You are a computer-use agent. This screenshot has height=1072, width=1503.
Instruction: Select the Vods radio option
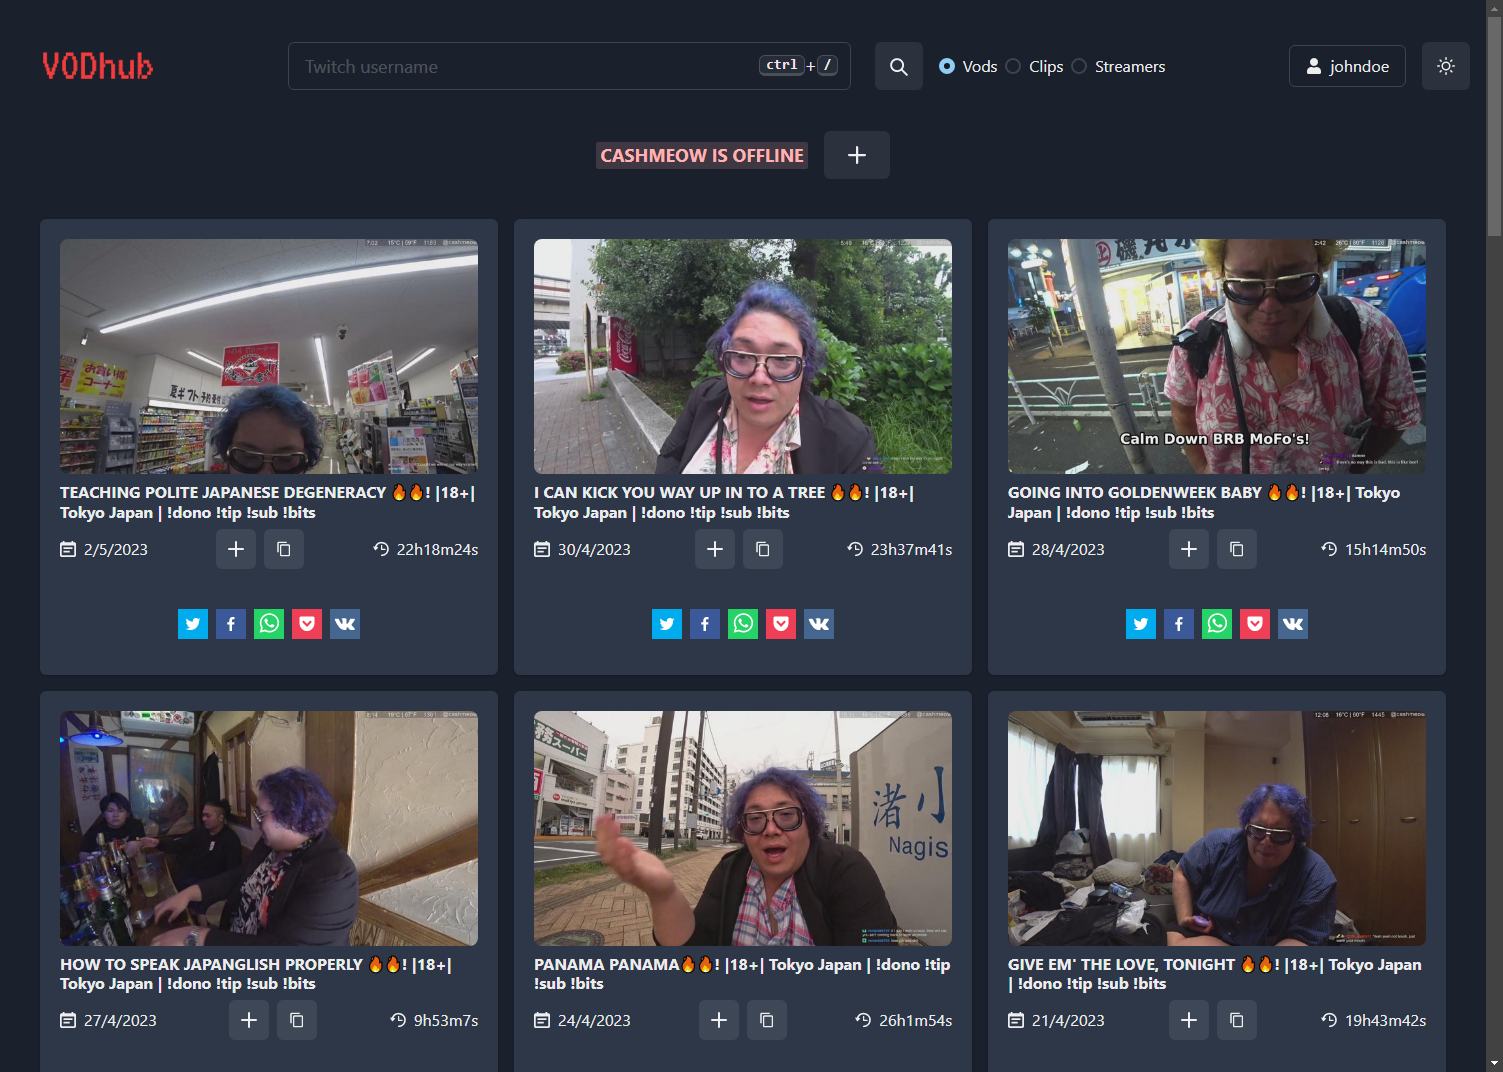(x=947, y=66)
